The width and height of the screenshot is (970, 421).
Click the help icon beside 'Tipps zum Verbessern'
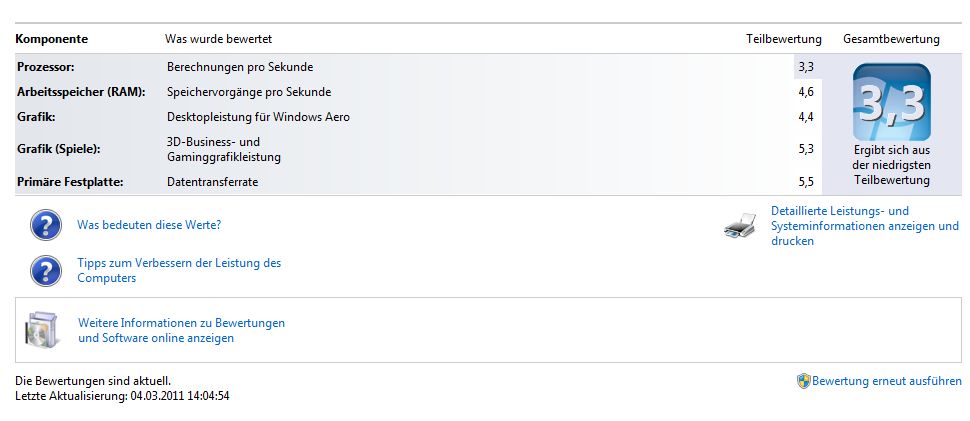coord(46,270)
